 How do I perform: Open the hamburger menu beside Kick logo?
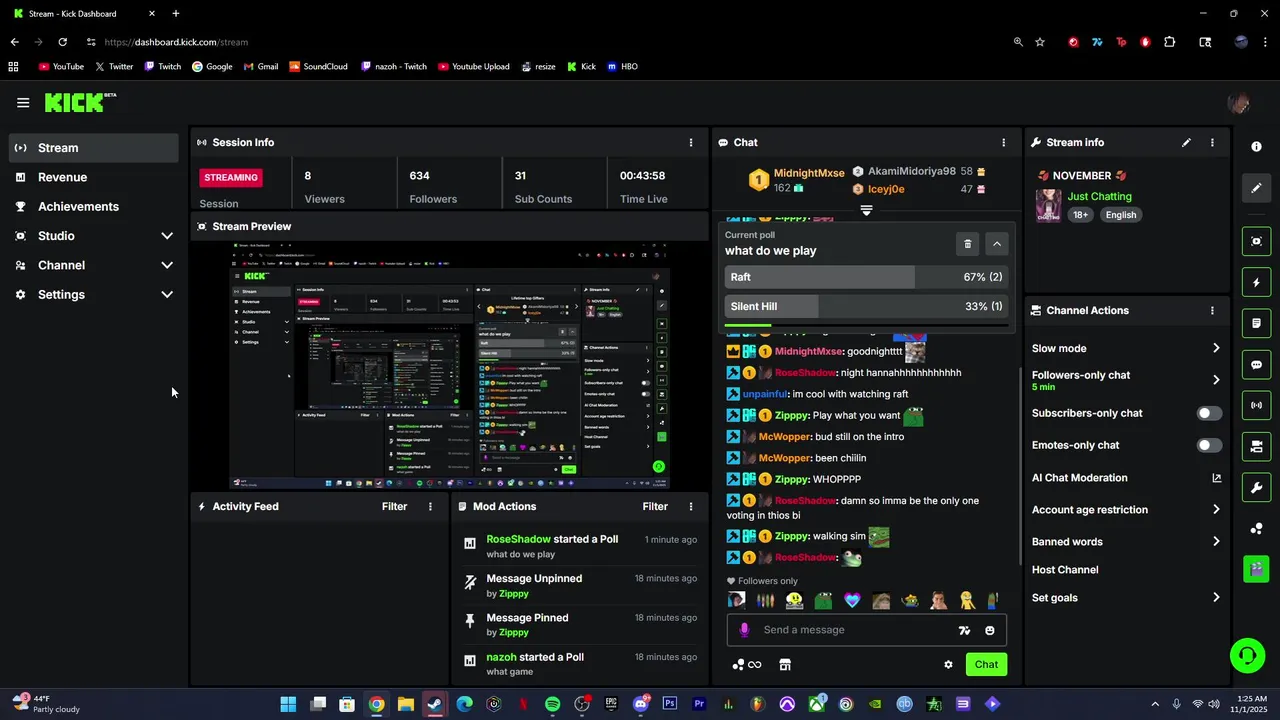23,102
